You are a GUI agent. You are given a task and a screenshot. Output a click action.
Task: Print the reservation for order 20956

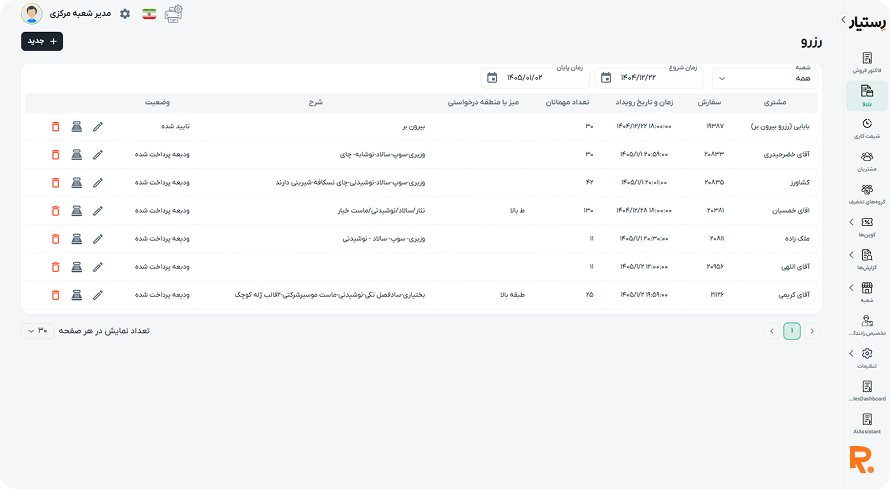click(77, 267)
